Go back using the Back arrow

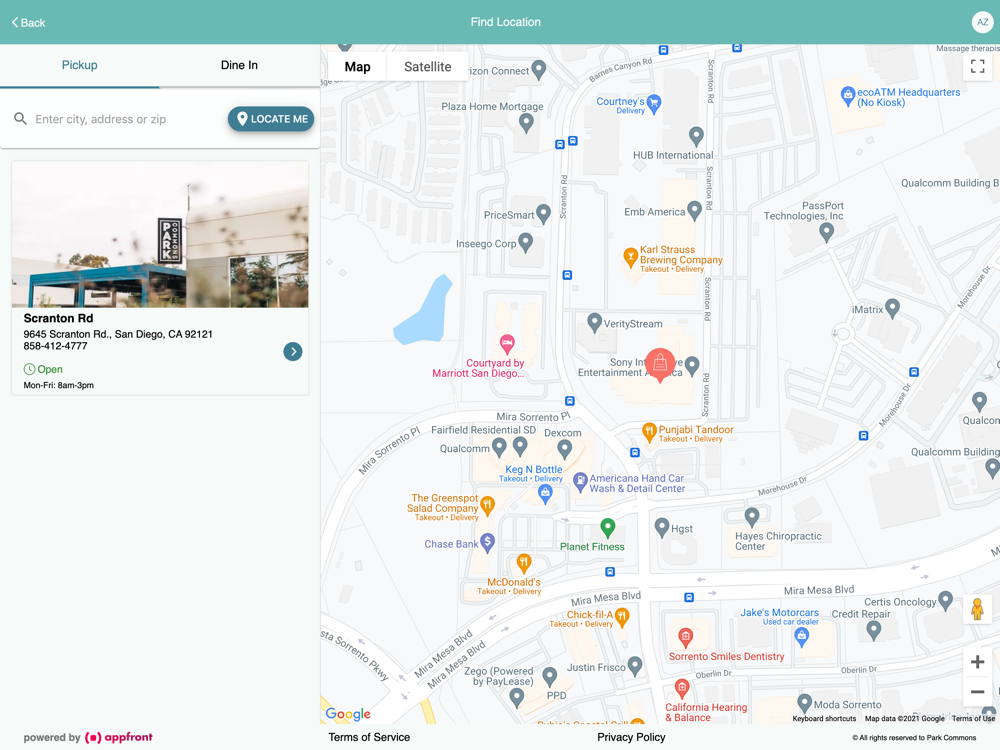pyautogui.click(x=29, y=22)
